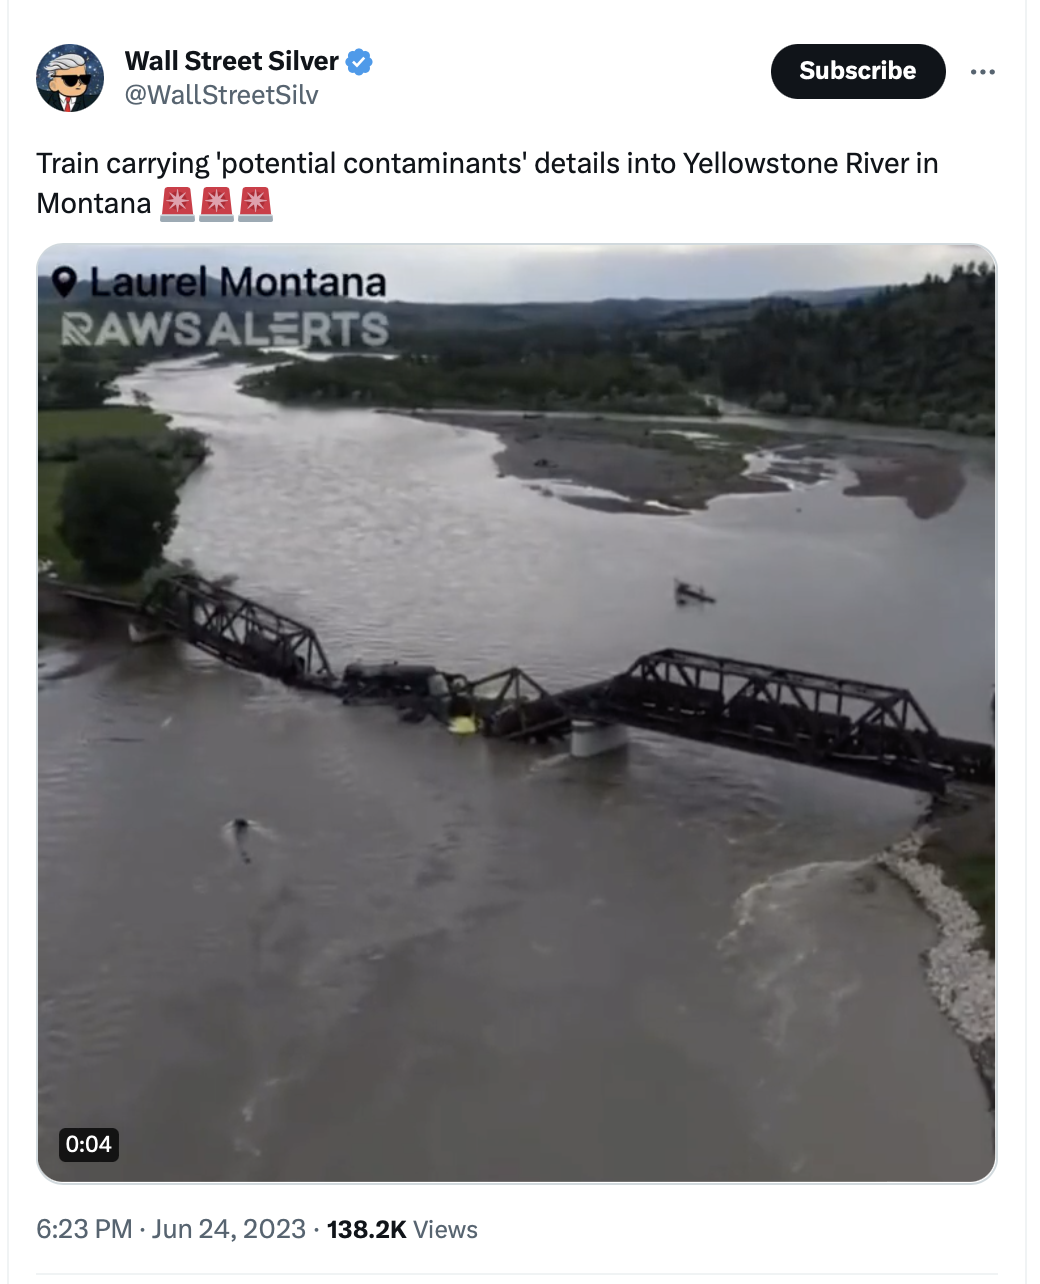Screen dimensions: 1040x1284
Task: Click the third red siren emoji
Action: (255, 203)
